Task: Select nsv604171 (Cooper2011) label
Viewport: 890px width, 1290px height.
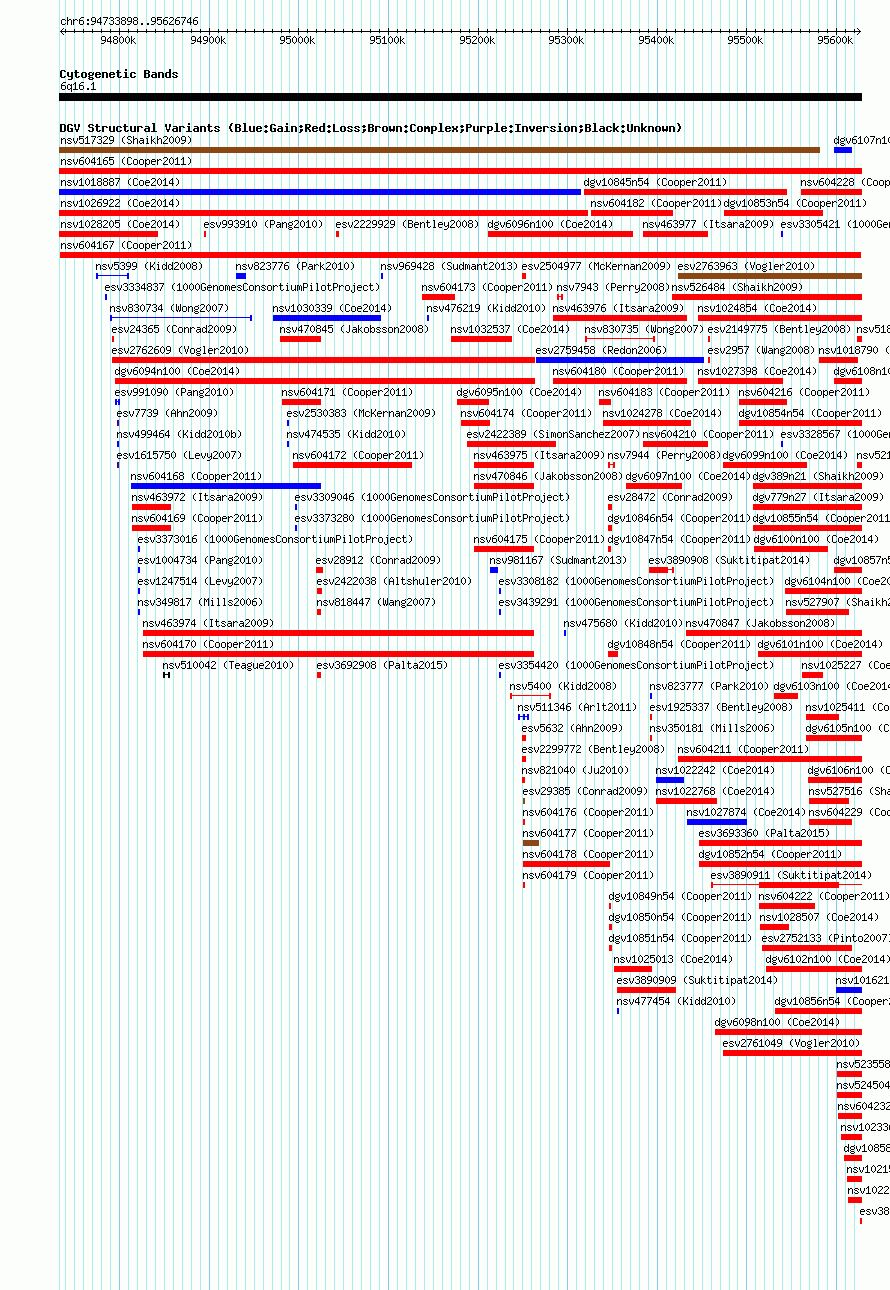Action: [x=347, y=392]
